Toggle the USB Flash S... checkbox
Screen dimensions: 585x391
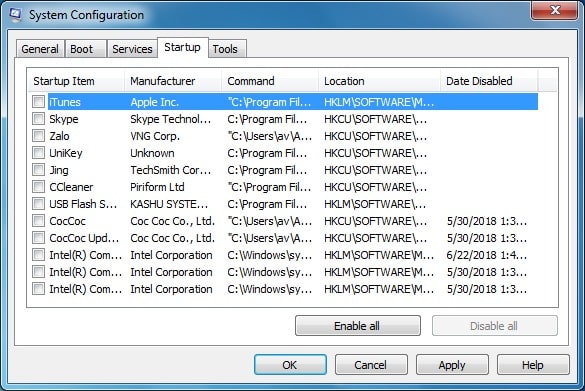tap(38, 204)
